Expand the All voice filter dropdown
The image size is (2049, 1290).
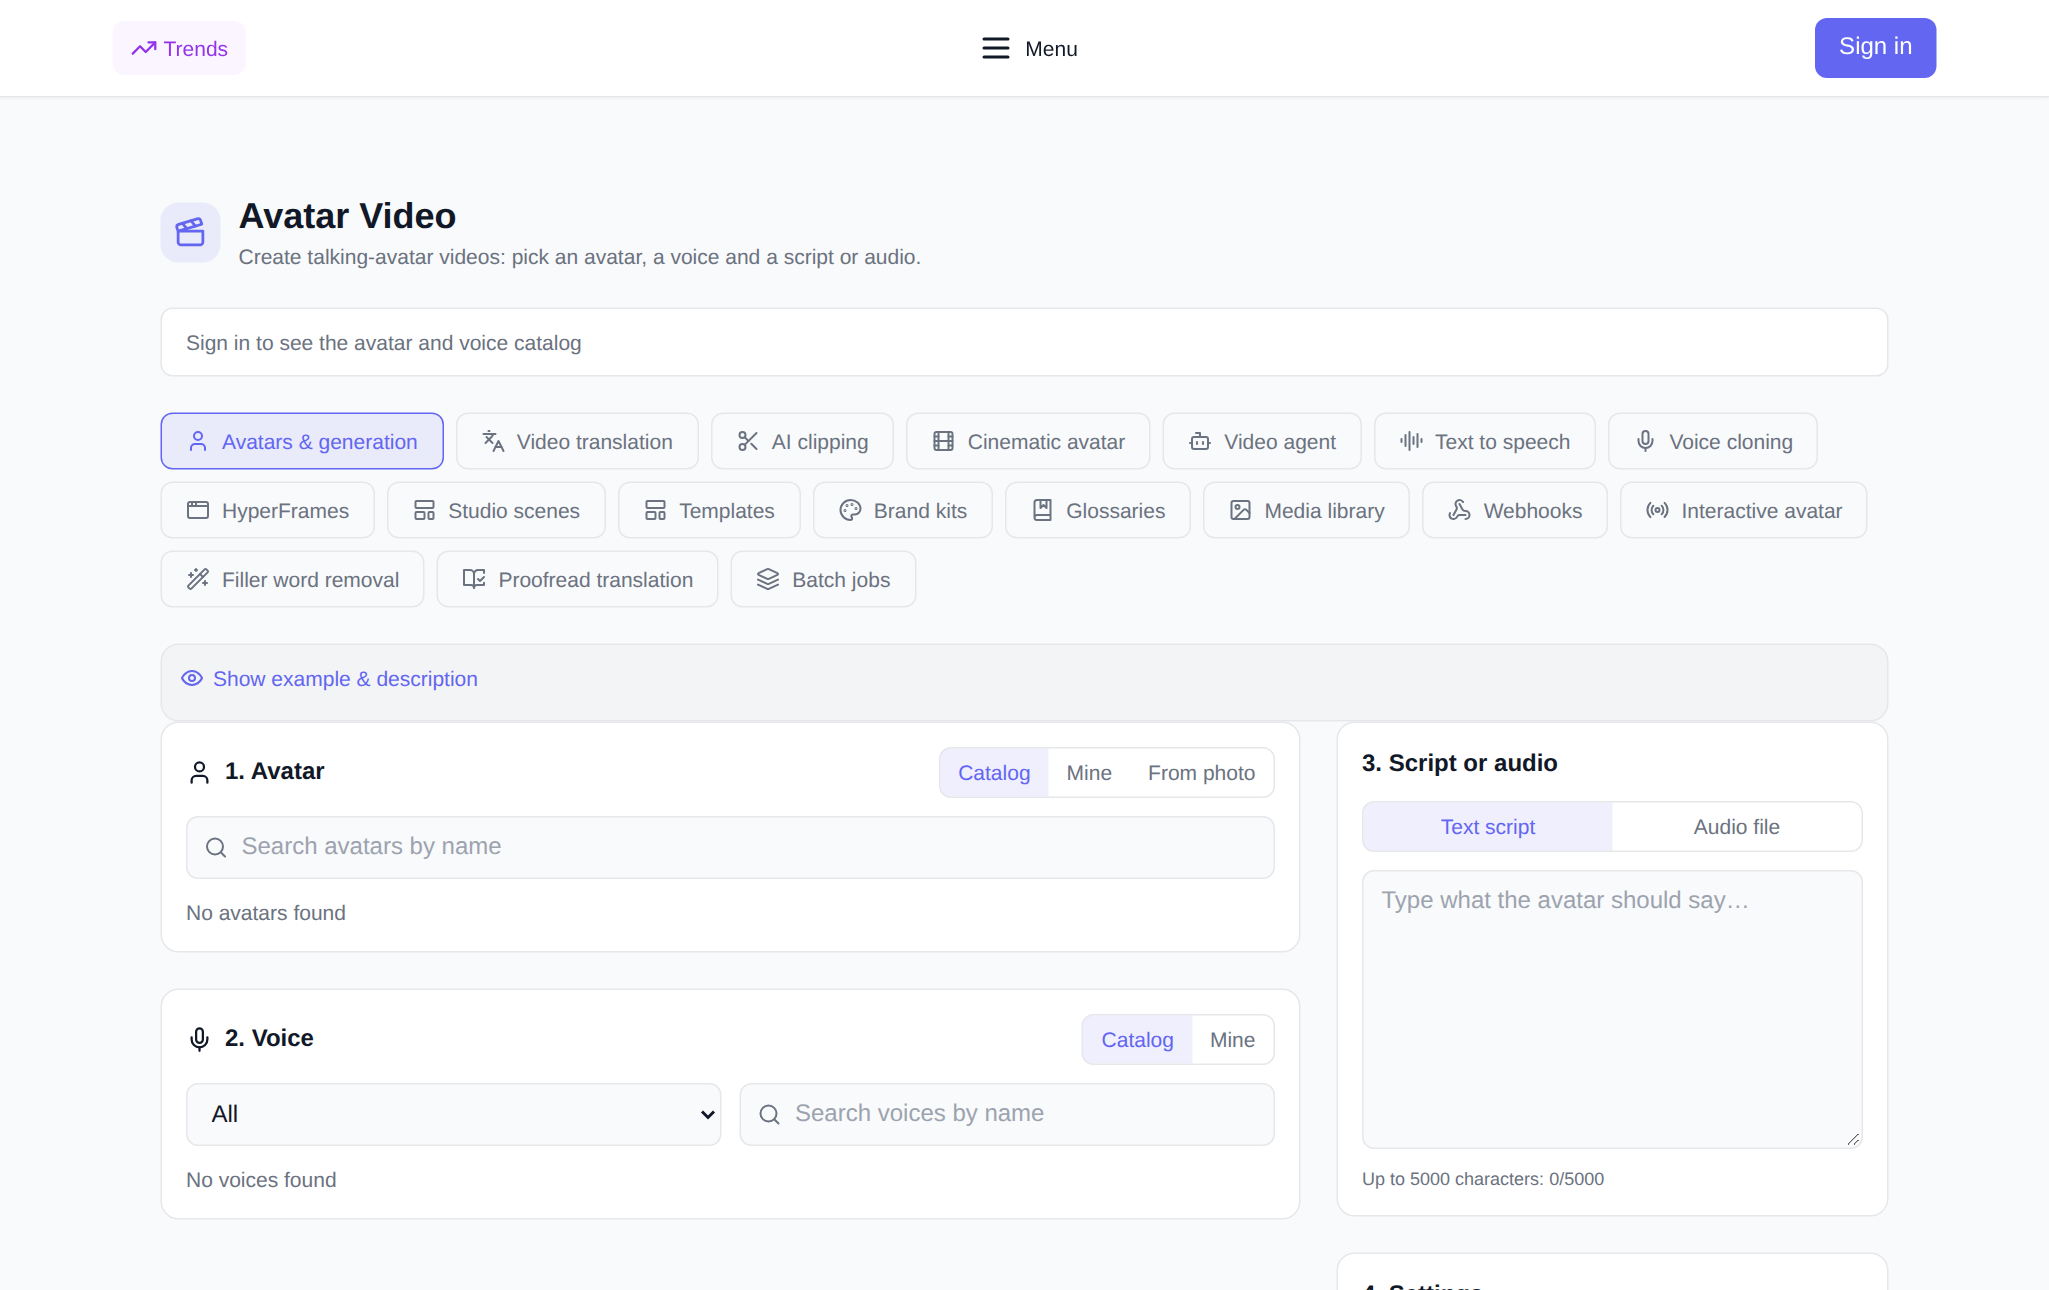click(x=453, y=1114)
